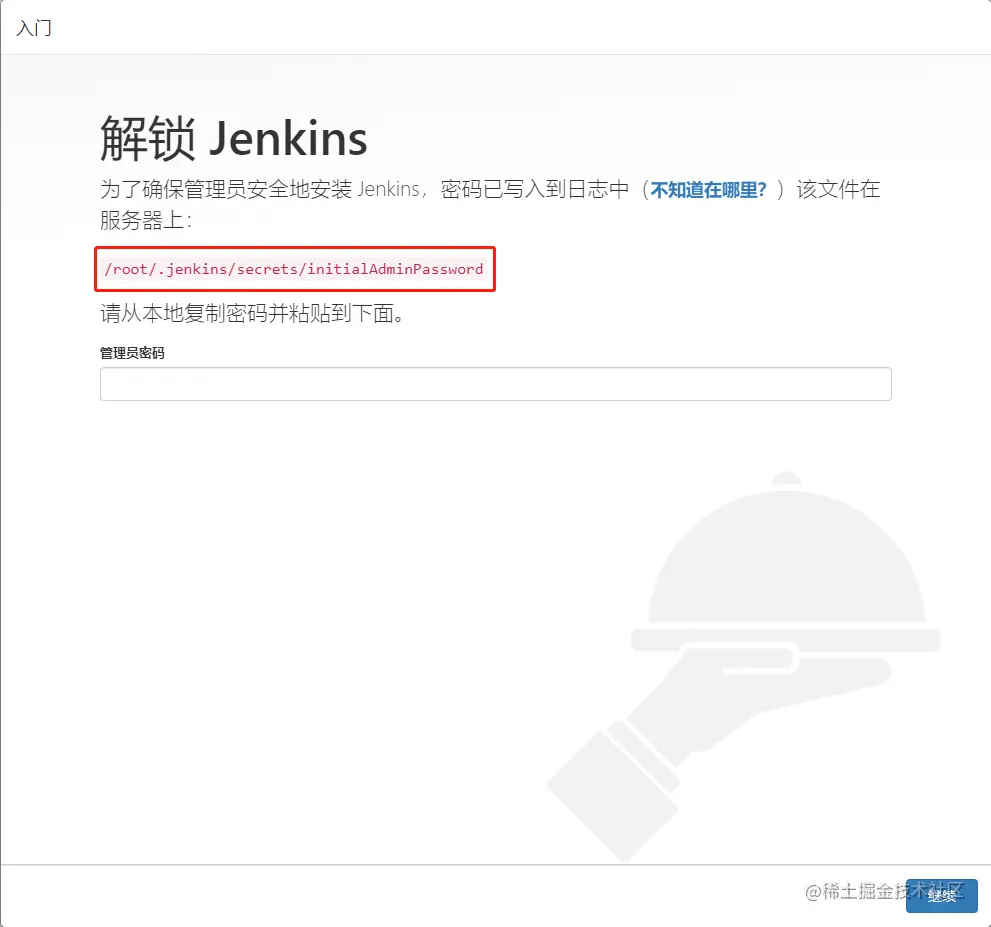Click the administrator password input field
This screenshot has height=927, width=991.
point(496,384)
